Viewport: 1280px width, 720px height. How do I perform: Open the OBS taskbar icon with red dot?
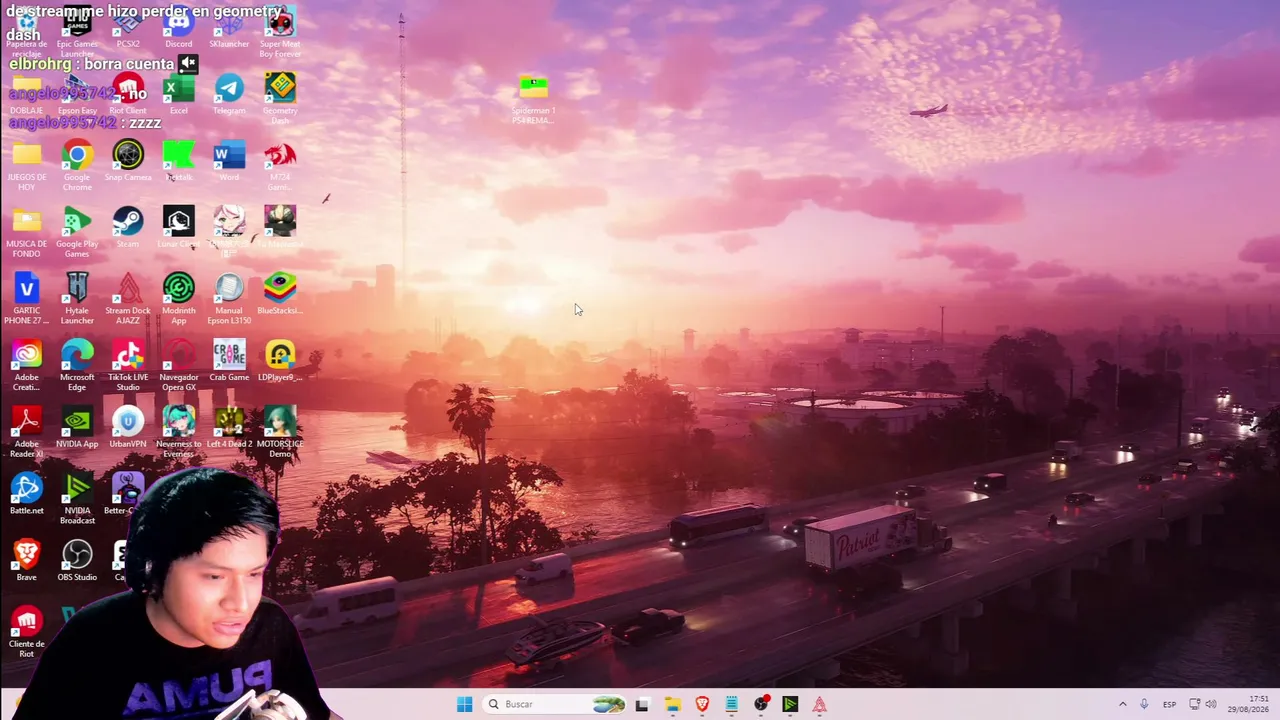761,704
